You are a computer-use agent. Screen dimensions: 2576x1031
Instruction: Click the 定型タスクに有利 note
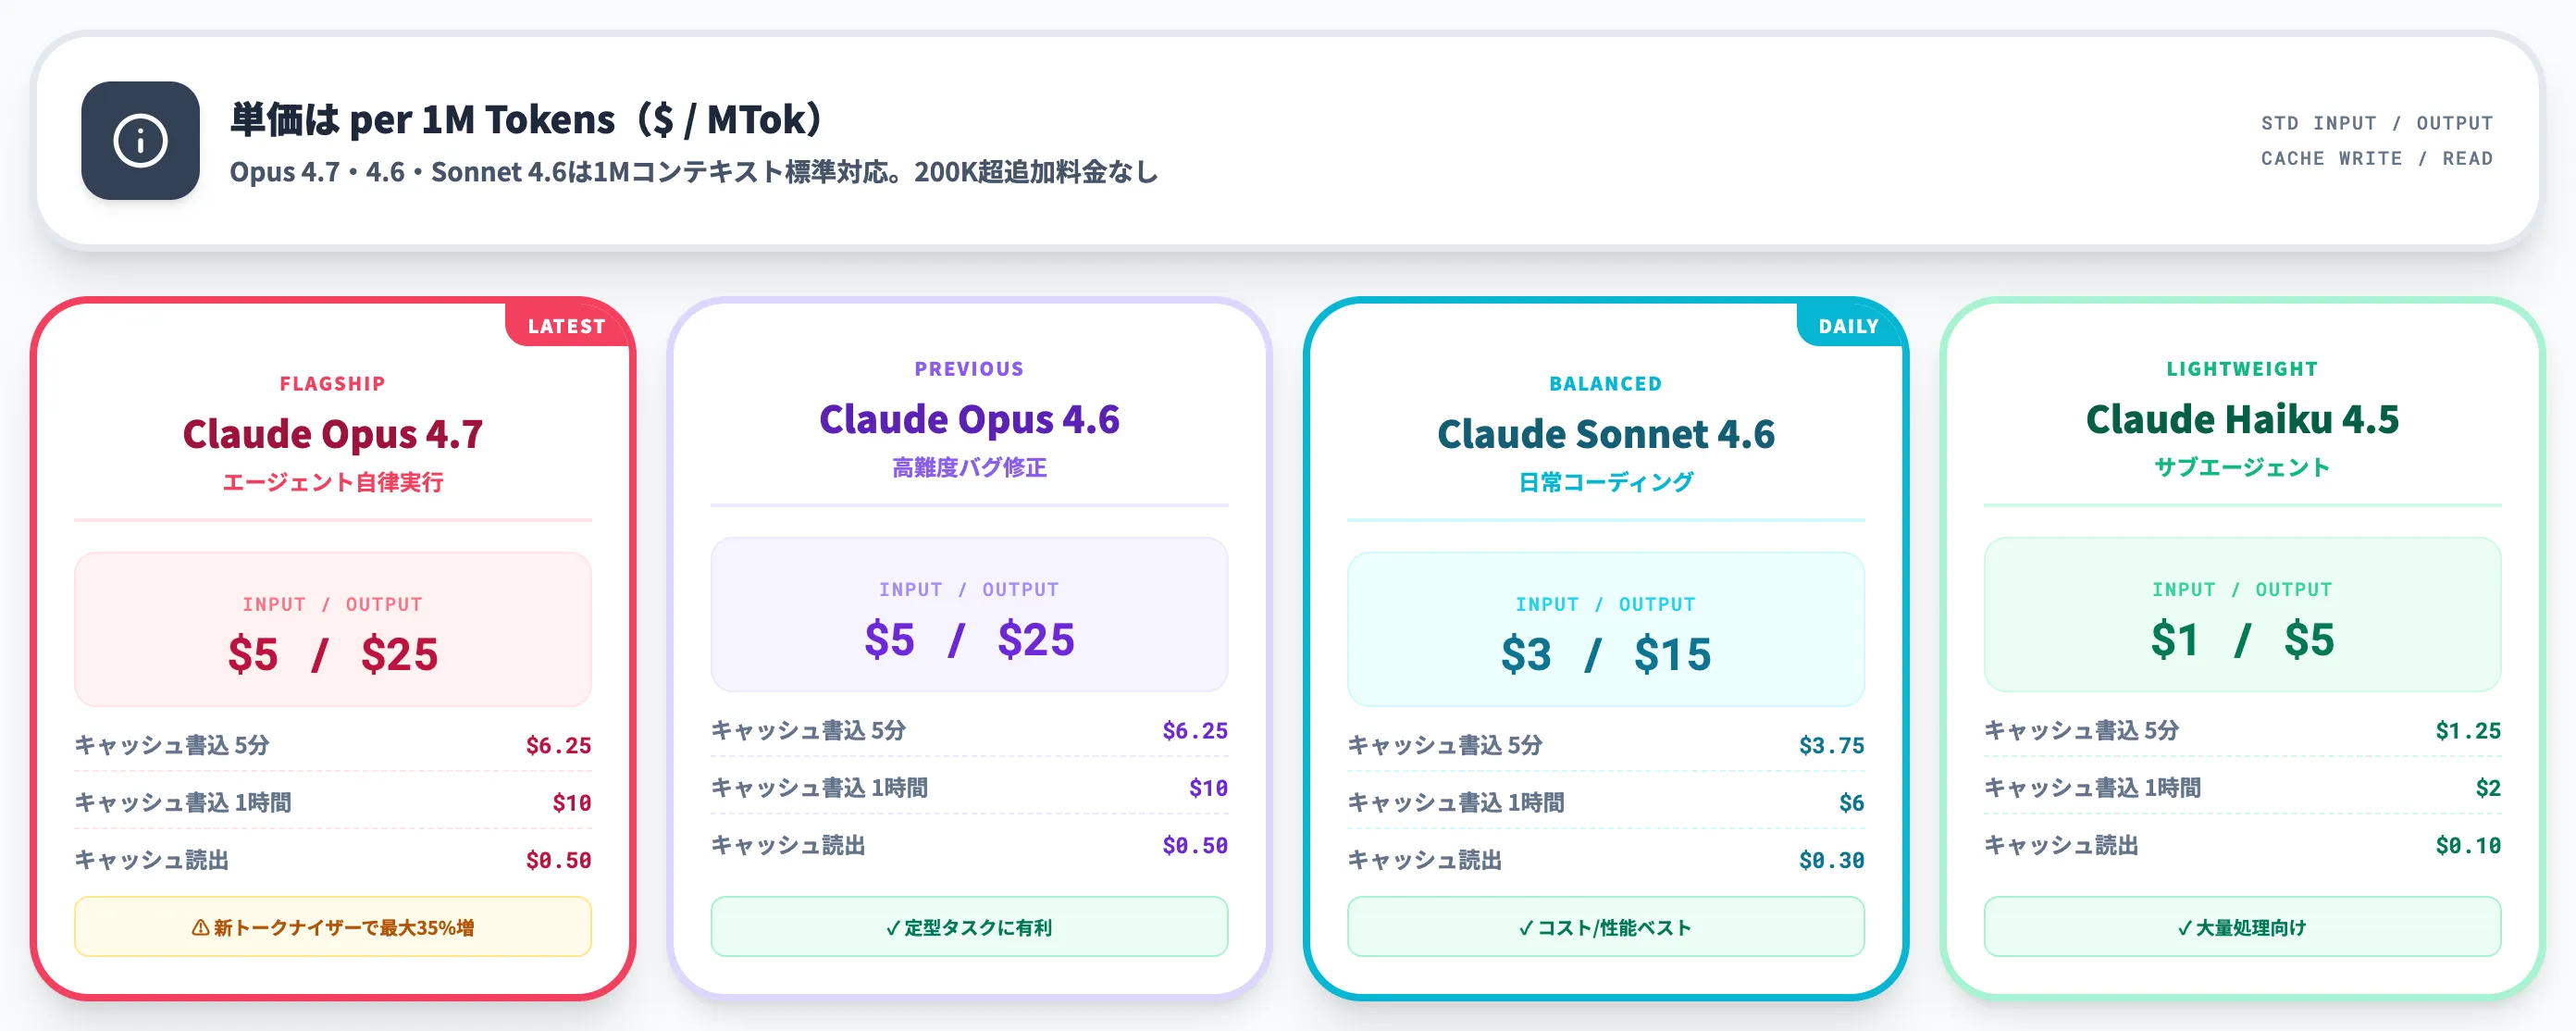969,927
